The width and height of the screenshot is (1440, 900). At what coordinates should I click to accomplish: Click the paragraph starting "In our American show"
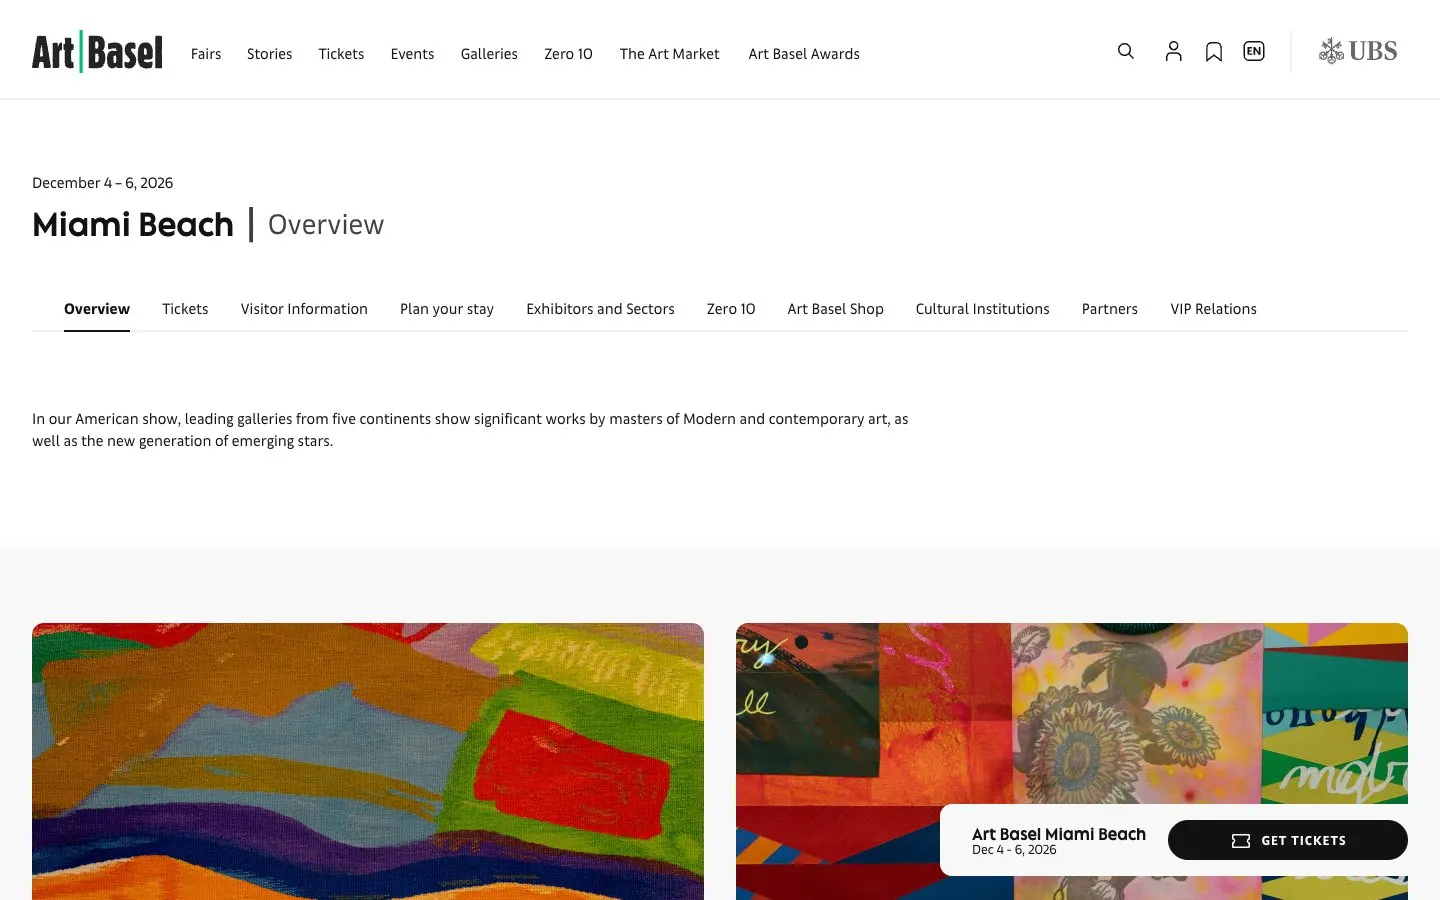pyautogui.click(x=470, y=430)
